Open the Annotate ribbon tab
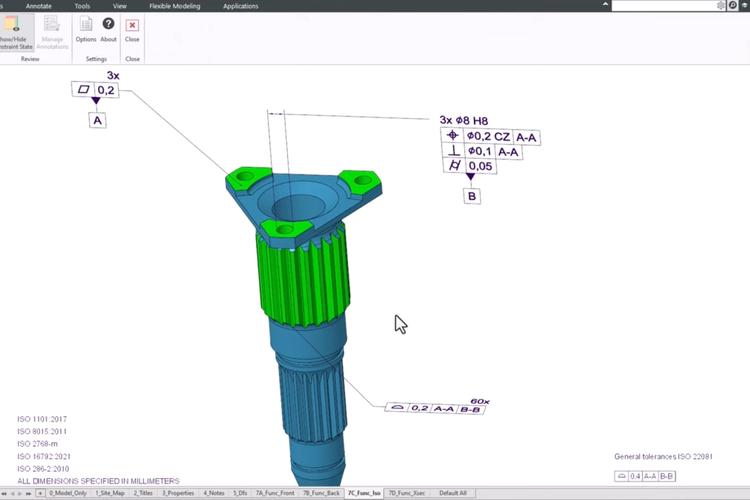 [40, 6]
